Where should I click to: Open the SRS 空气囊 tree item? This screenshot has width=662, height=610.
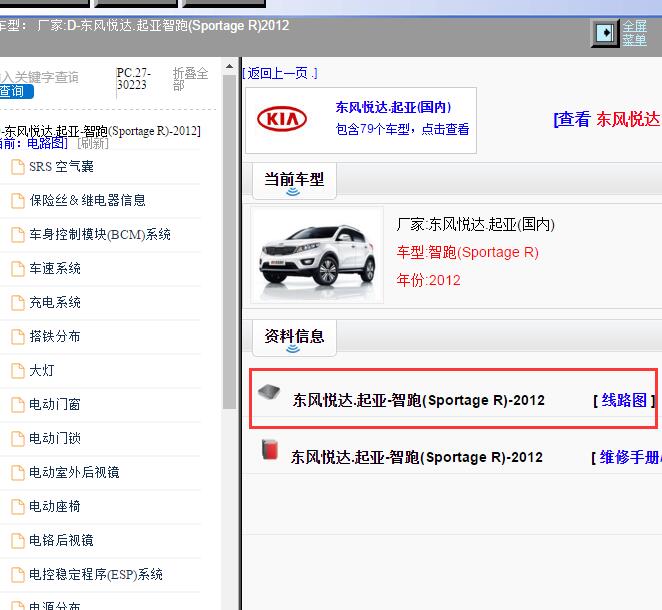pyautogui.click(x=62, y=167)
